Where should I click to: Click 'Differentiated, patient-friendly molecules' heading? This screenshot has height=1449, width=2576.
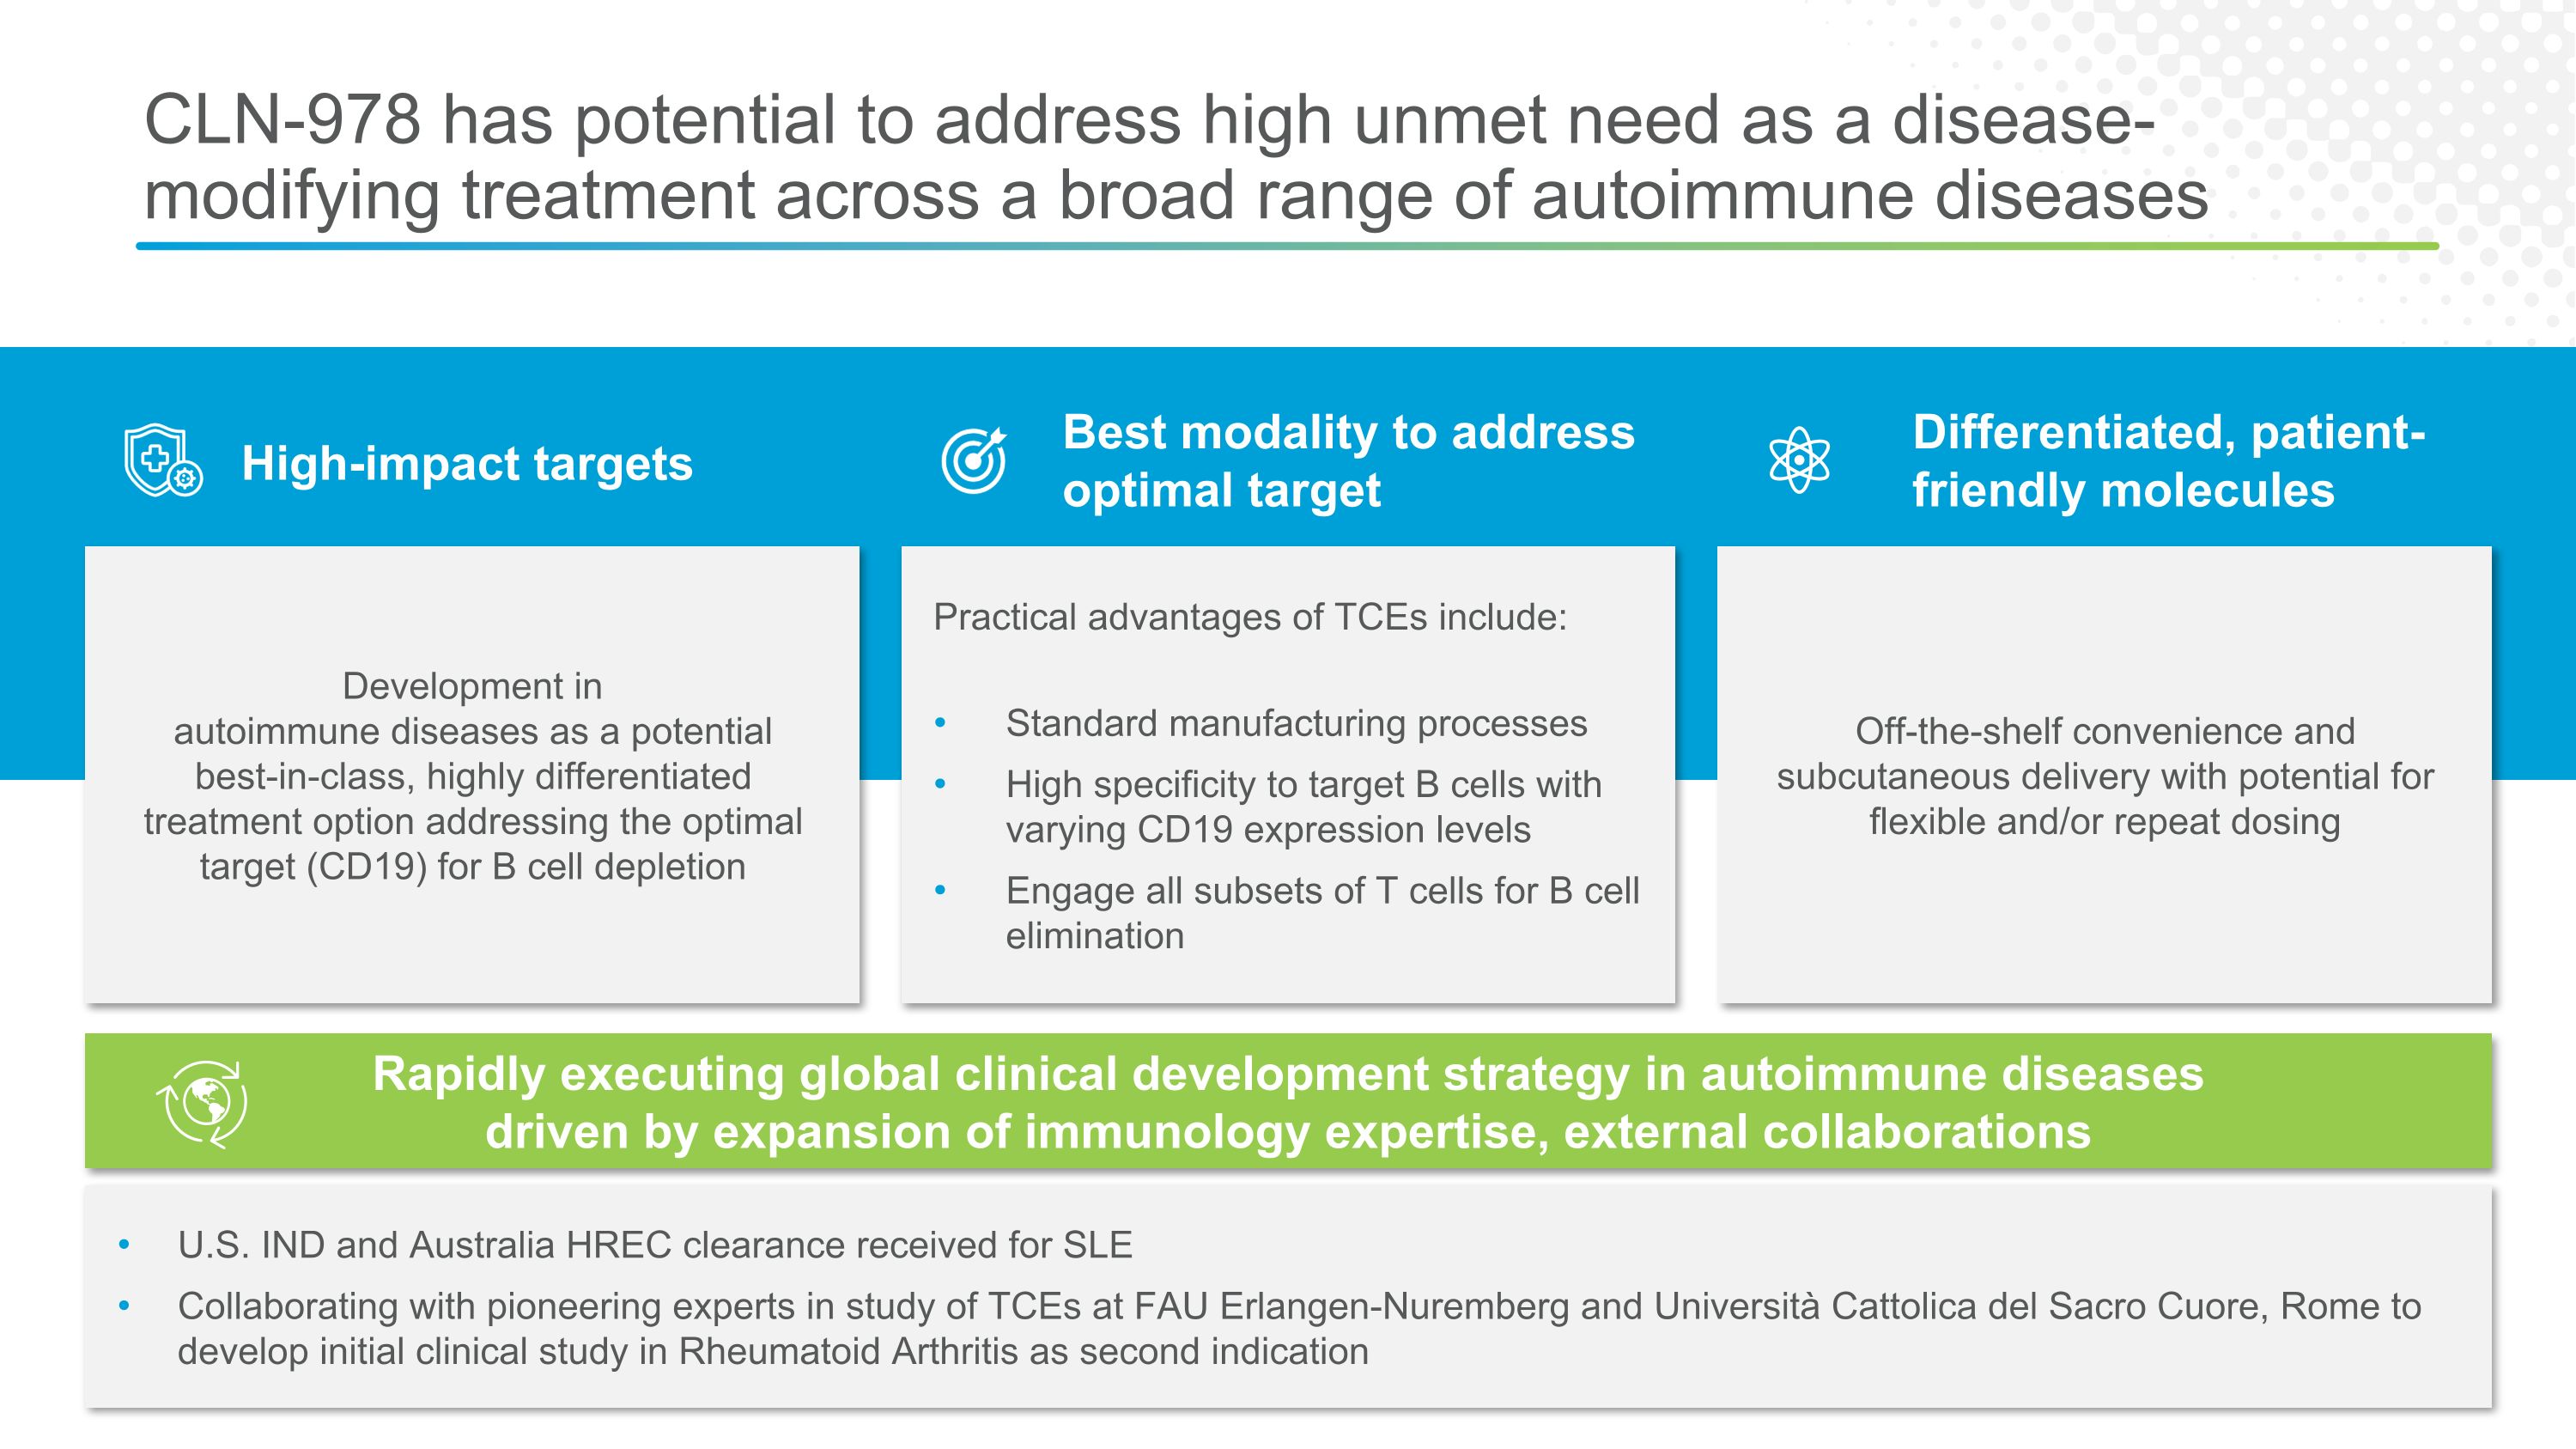click(x=2168, y=461)
